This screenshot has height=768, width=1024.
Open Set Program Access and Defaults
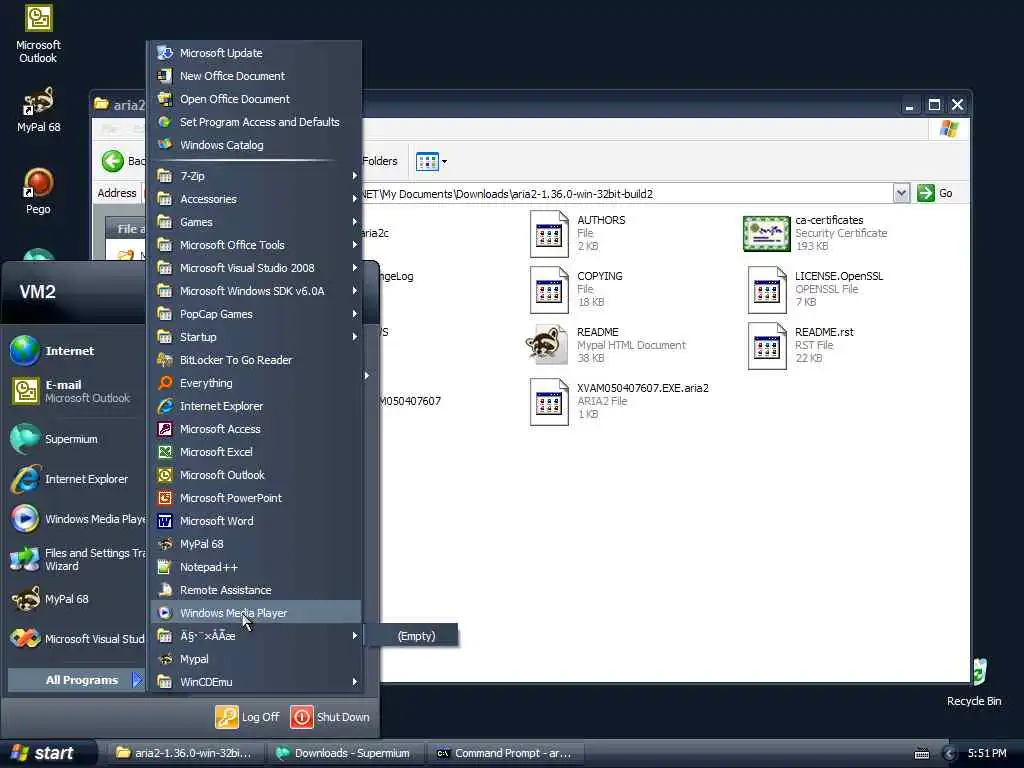(x=255, y=122)
